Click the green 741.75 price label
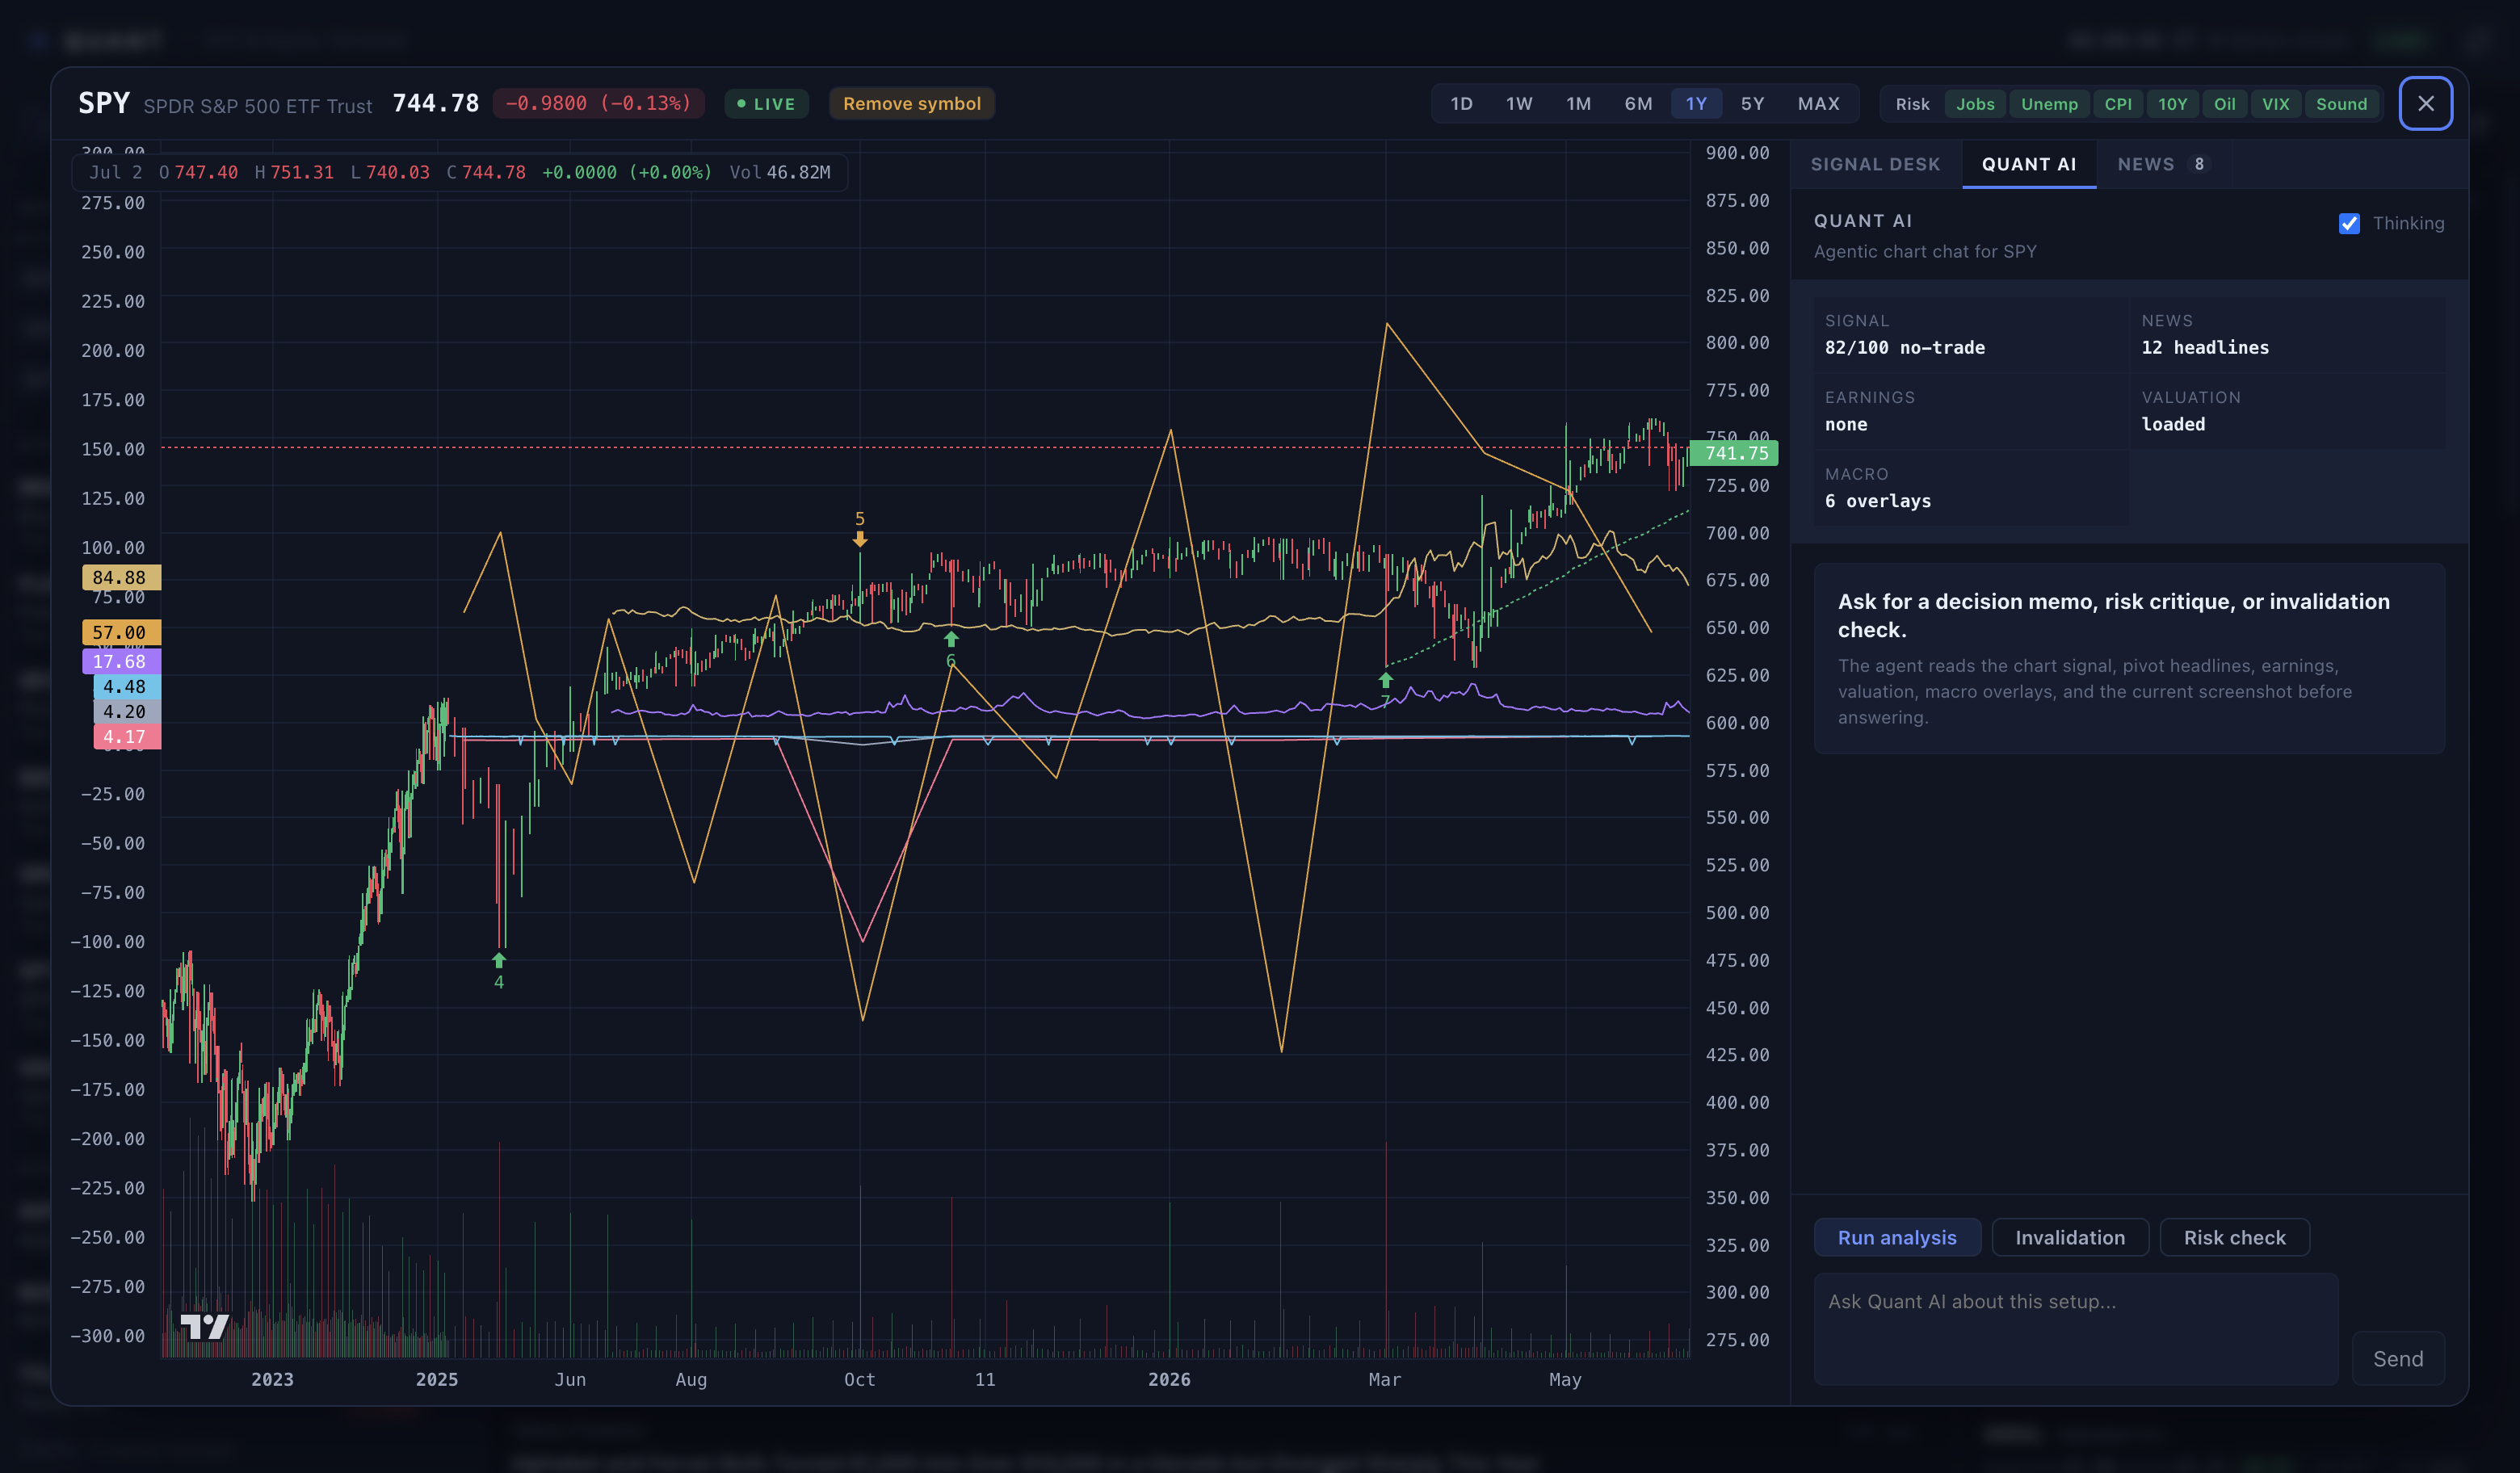Viewport: 2520px width, 1473px height. coord(1735,453)
